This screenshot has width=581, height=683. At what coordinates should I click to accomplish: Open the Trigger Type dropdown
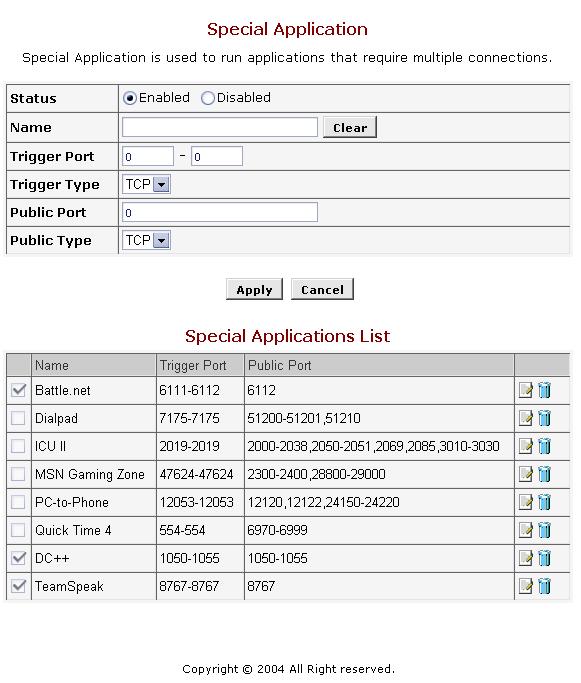click(x=146, y=184)
